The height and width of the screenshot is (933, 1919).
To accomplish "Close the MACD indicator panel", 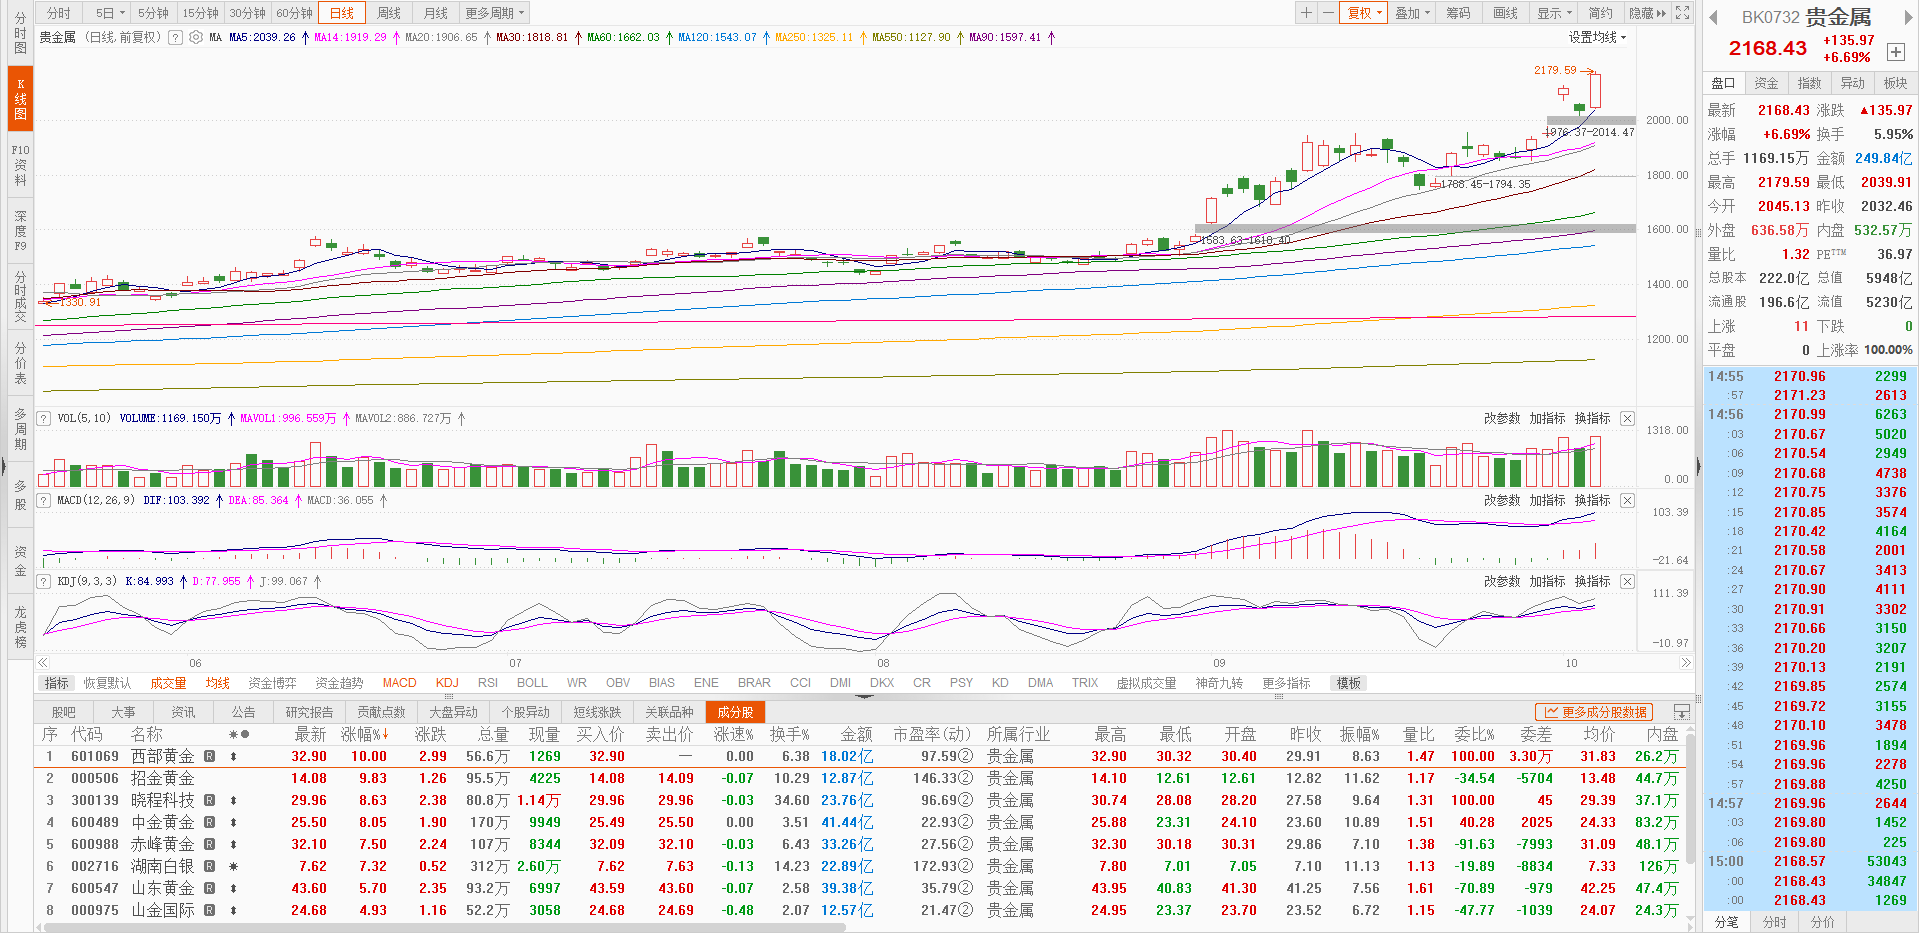I will click(x=1627, y=500).
